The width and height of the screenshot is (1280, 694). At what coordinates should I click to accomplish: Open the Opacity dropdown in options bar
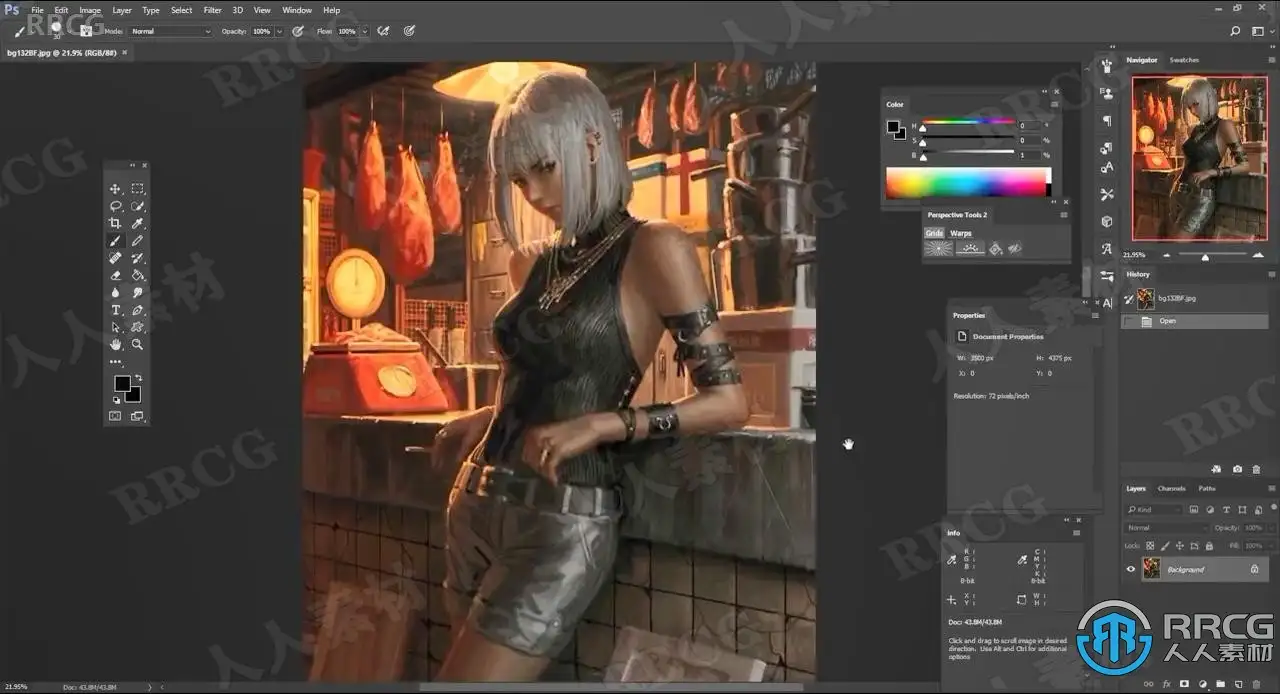click(279, 31)
